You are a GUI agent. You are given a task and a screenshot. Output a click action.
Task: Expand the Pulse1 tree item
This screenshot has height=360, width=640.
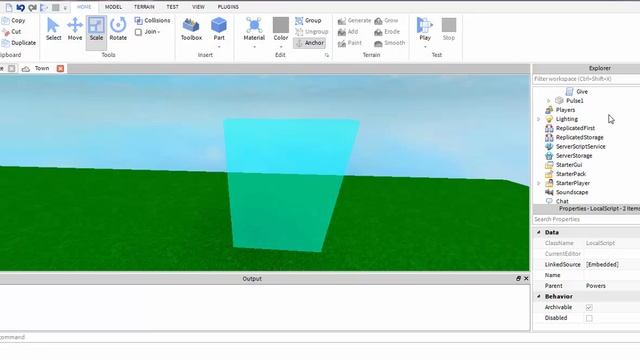[549, 101]
